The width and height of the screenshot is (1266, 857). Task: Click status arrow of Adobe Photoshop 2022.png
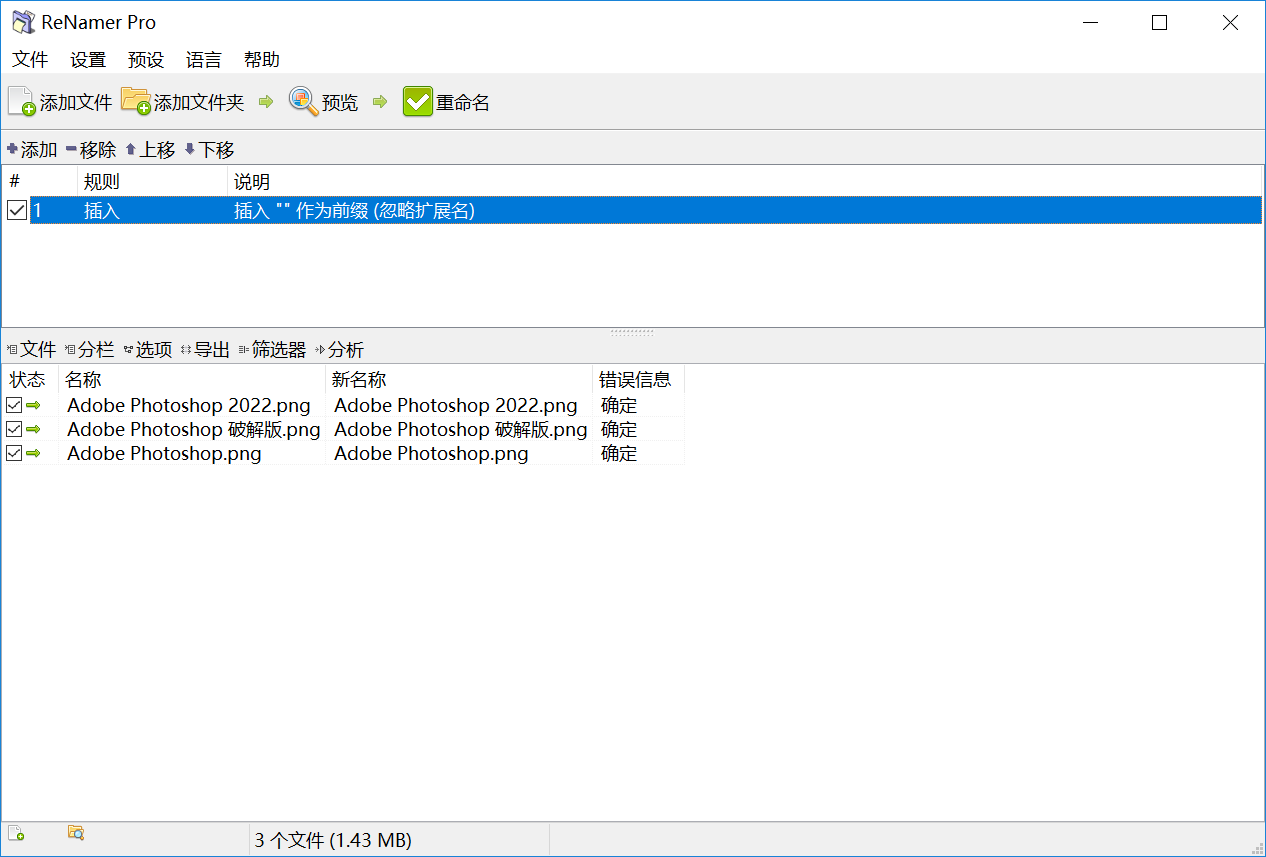[x=33, y=405]
